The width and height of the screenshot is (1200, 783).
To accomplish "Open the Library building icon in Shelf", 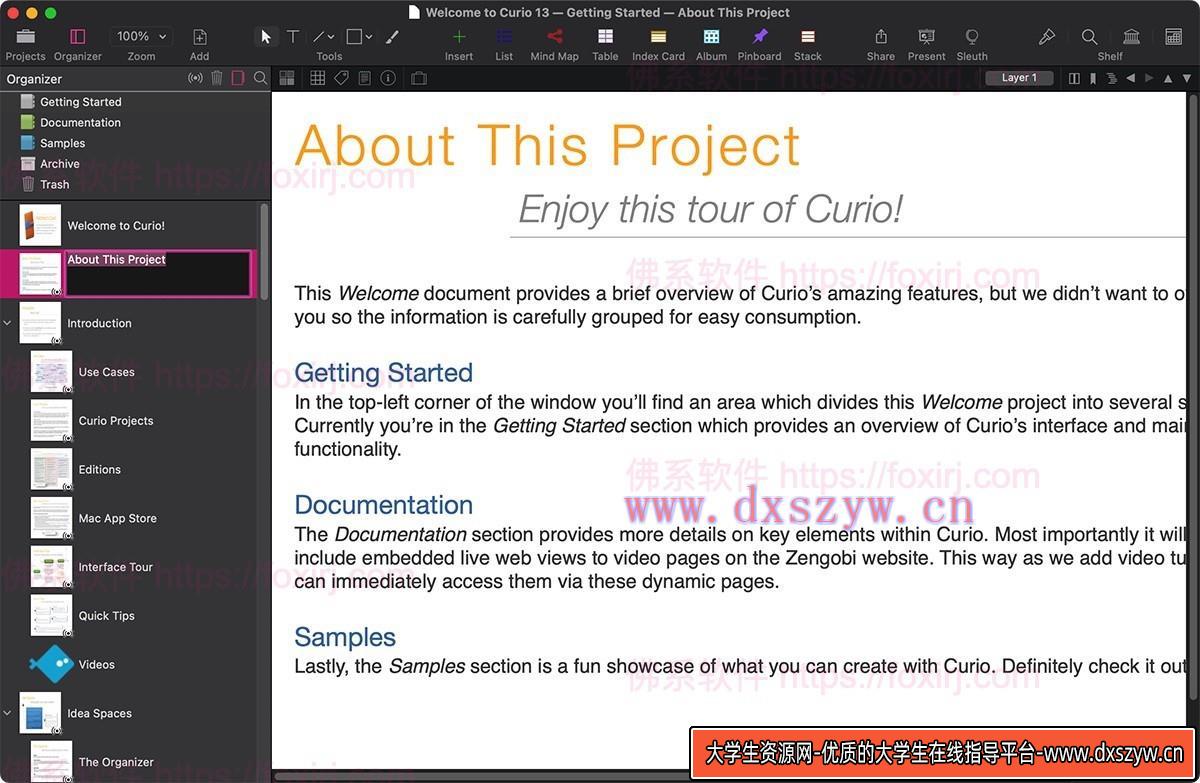I will click(1131, 37).
